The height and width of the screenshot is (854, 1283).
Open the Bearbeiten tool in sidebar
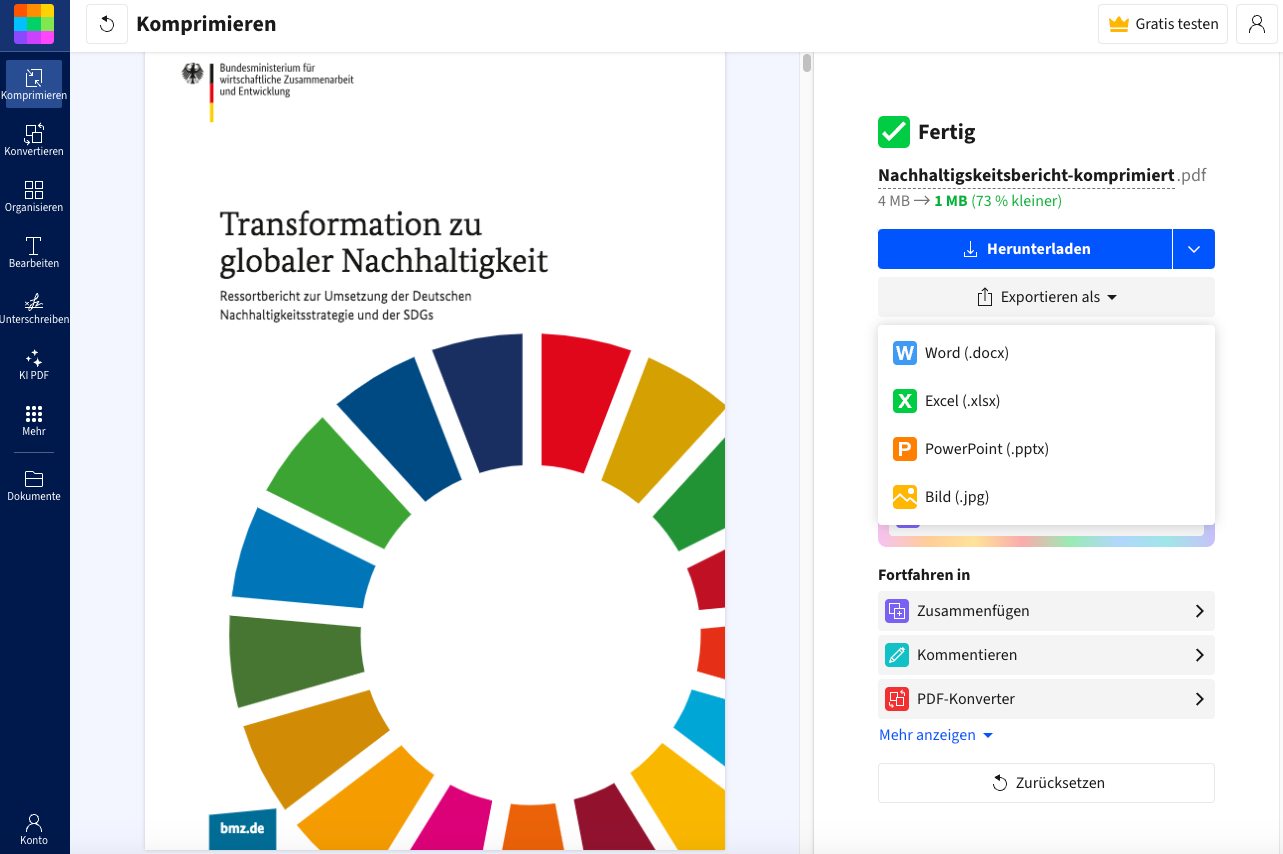click(34, 252)
